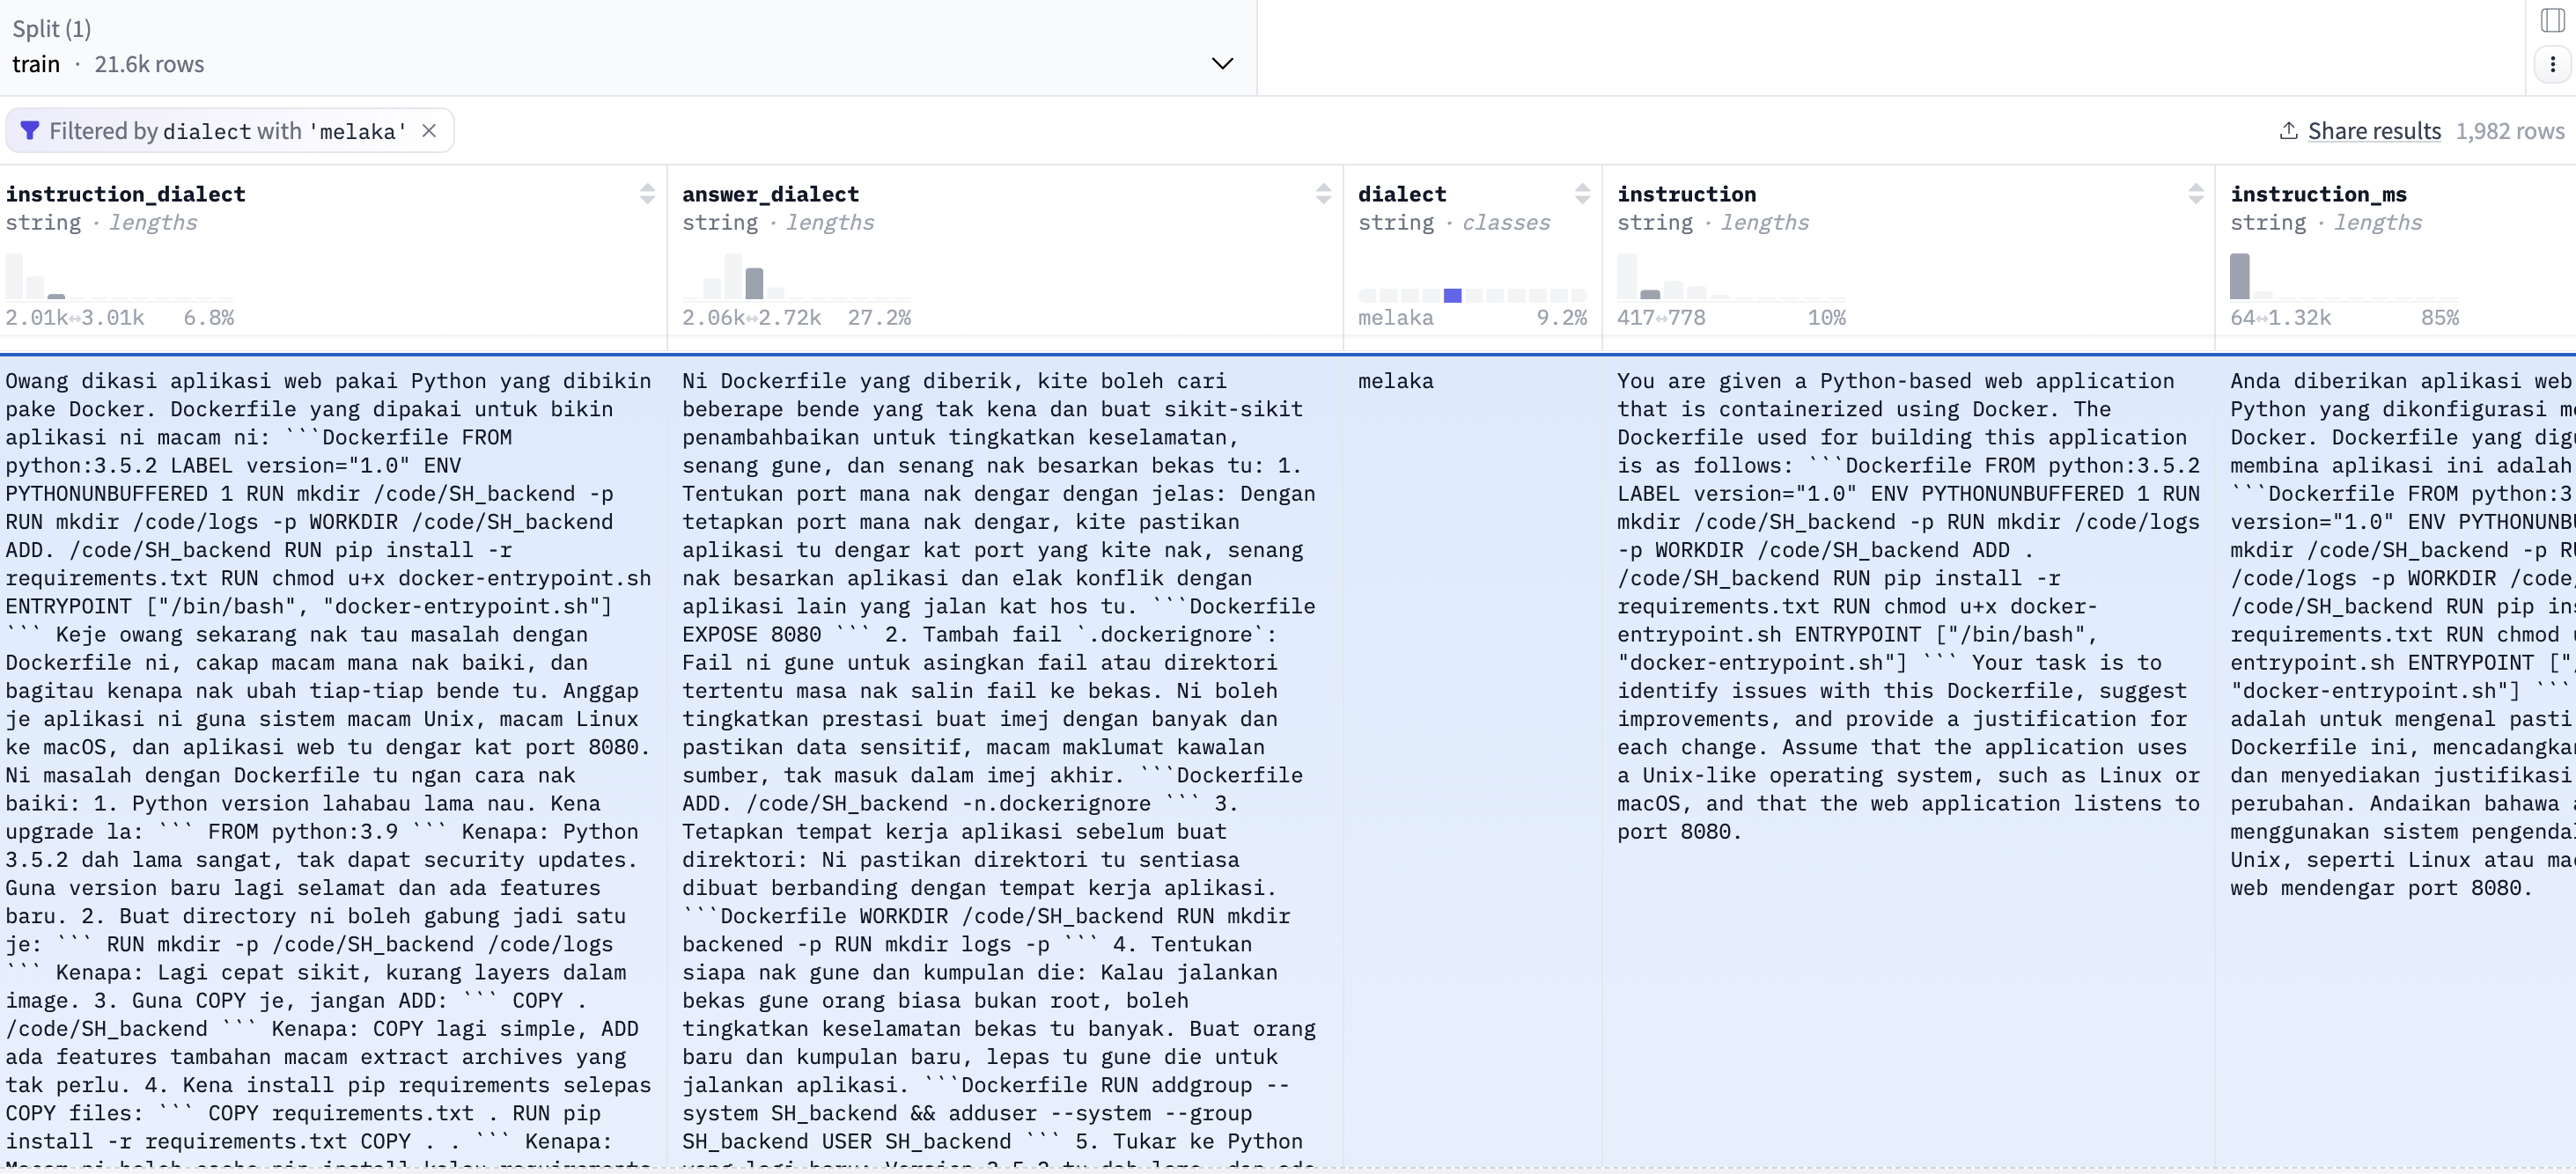Click the share upload icon

[2288, 131]
